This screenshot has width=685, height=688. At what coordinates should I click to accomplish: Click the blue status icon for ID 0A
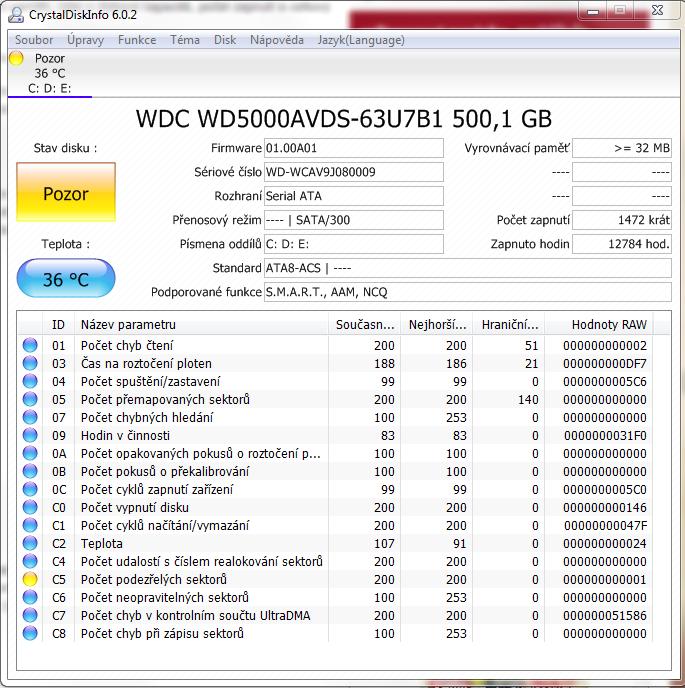30,453
